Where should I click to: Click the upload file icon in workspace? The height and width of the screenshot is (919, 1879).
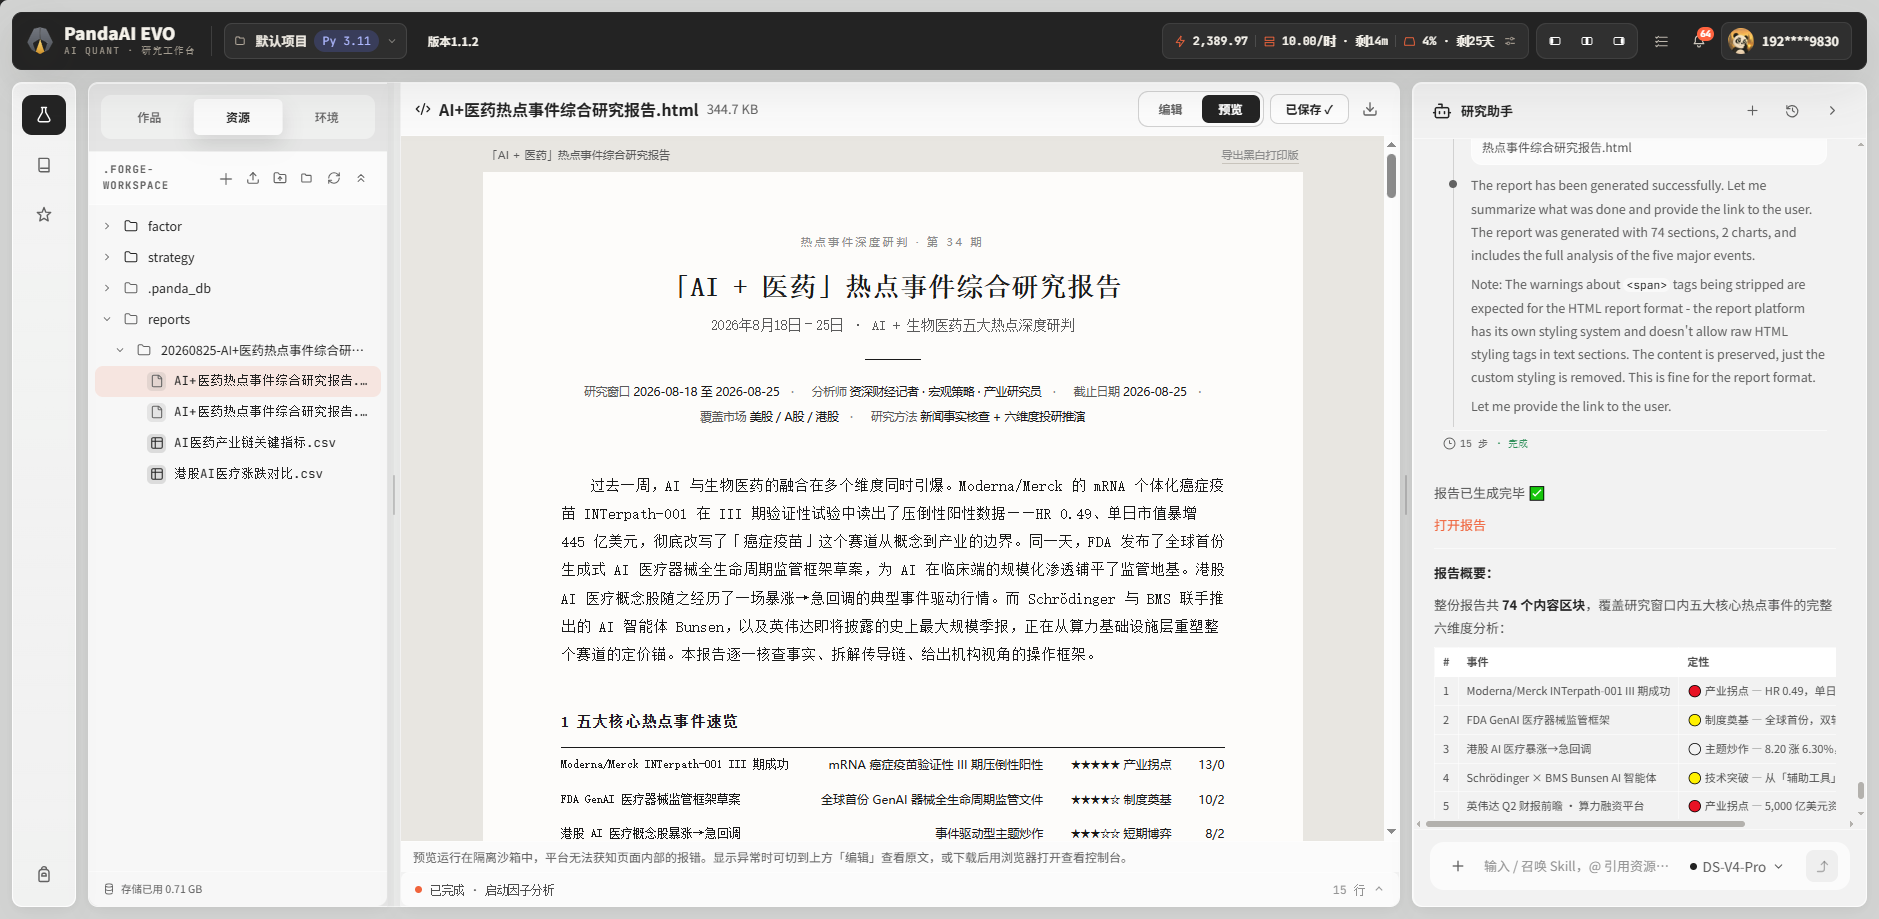point(253,178)
